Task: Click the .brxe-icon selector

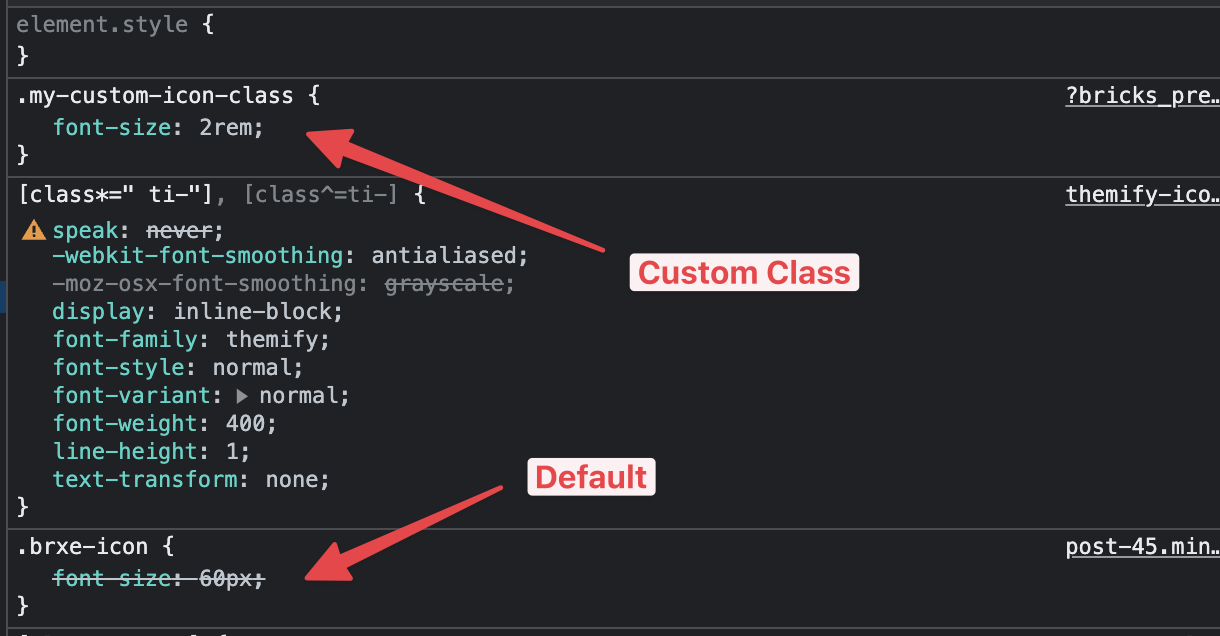Action: click(82, 546)
